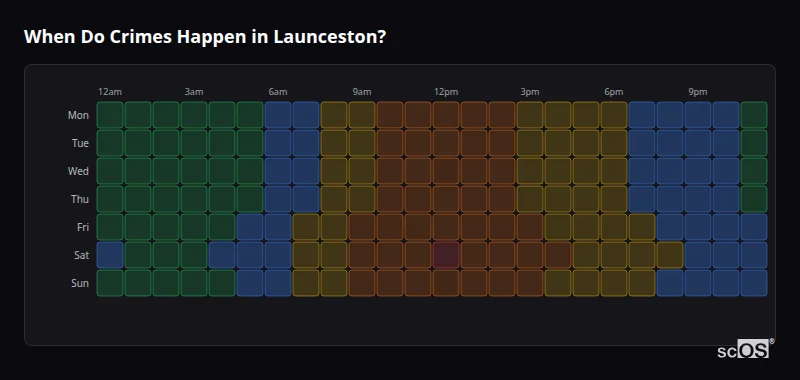Click the "Mon" row label

point(78,115)
